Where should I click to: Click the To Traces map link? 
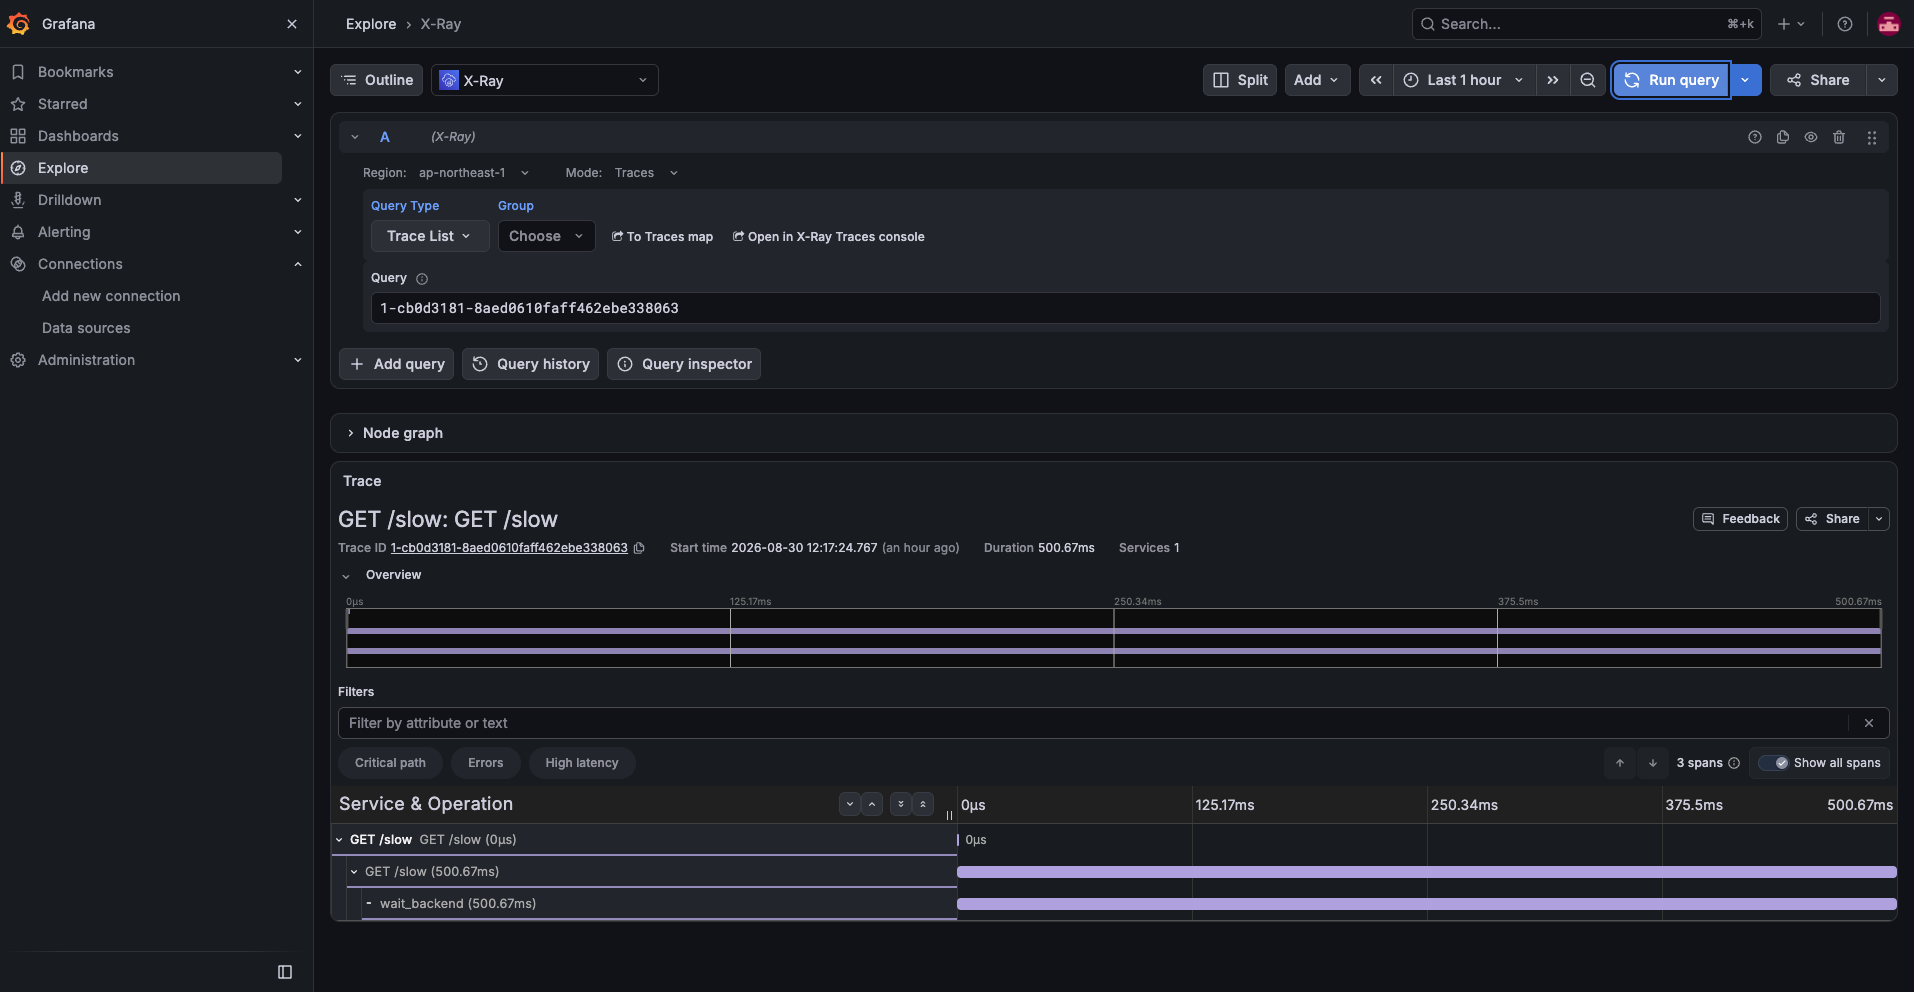[x=662, y=237]
